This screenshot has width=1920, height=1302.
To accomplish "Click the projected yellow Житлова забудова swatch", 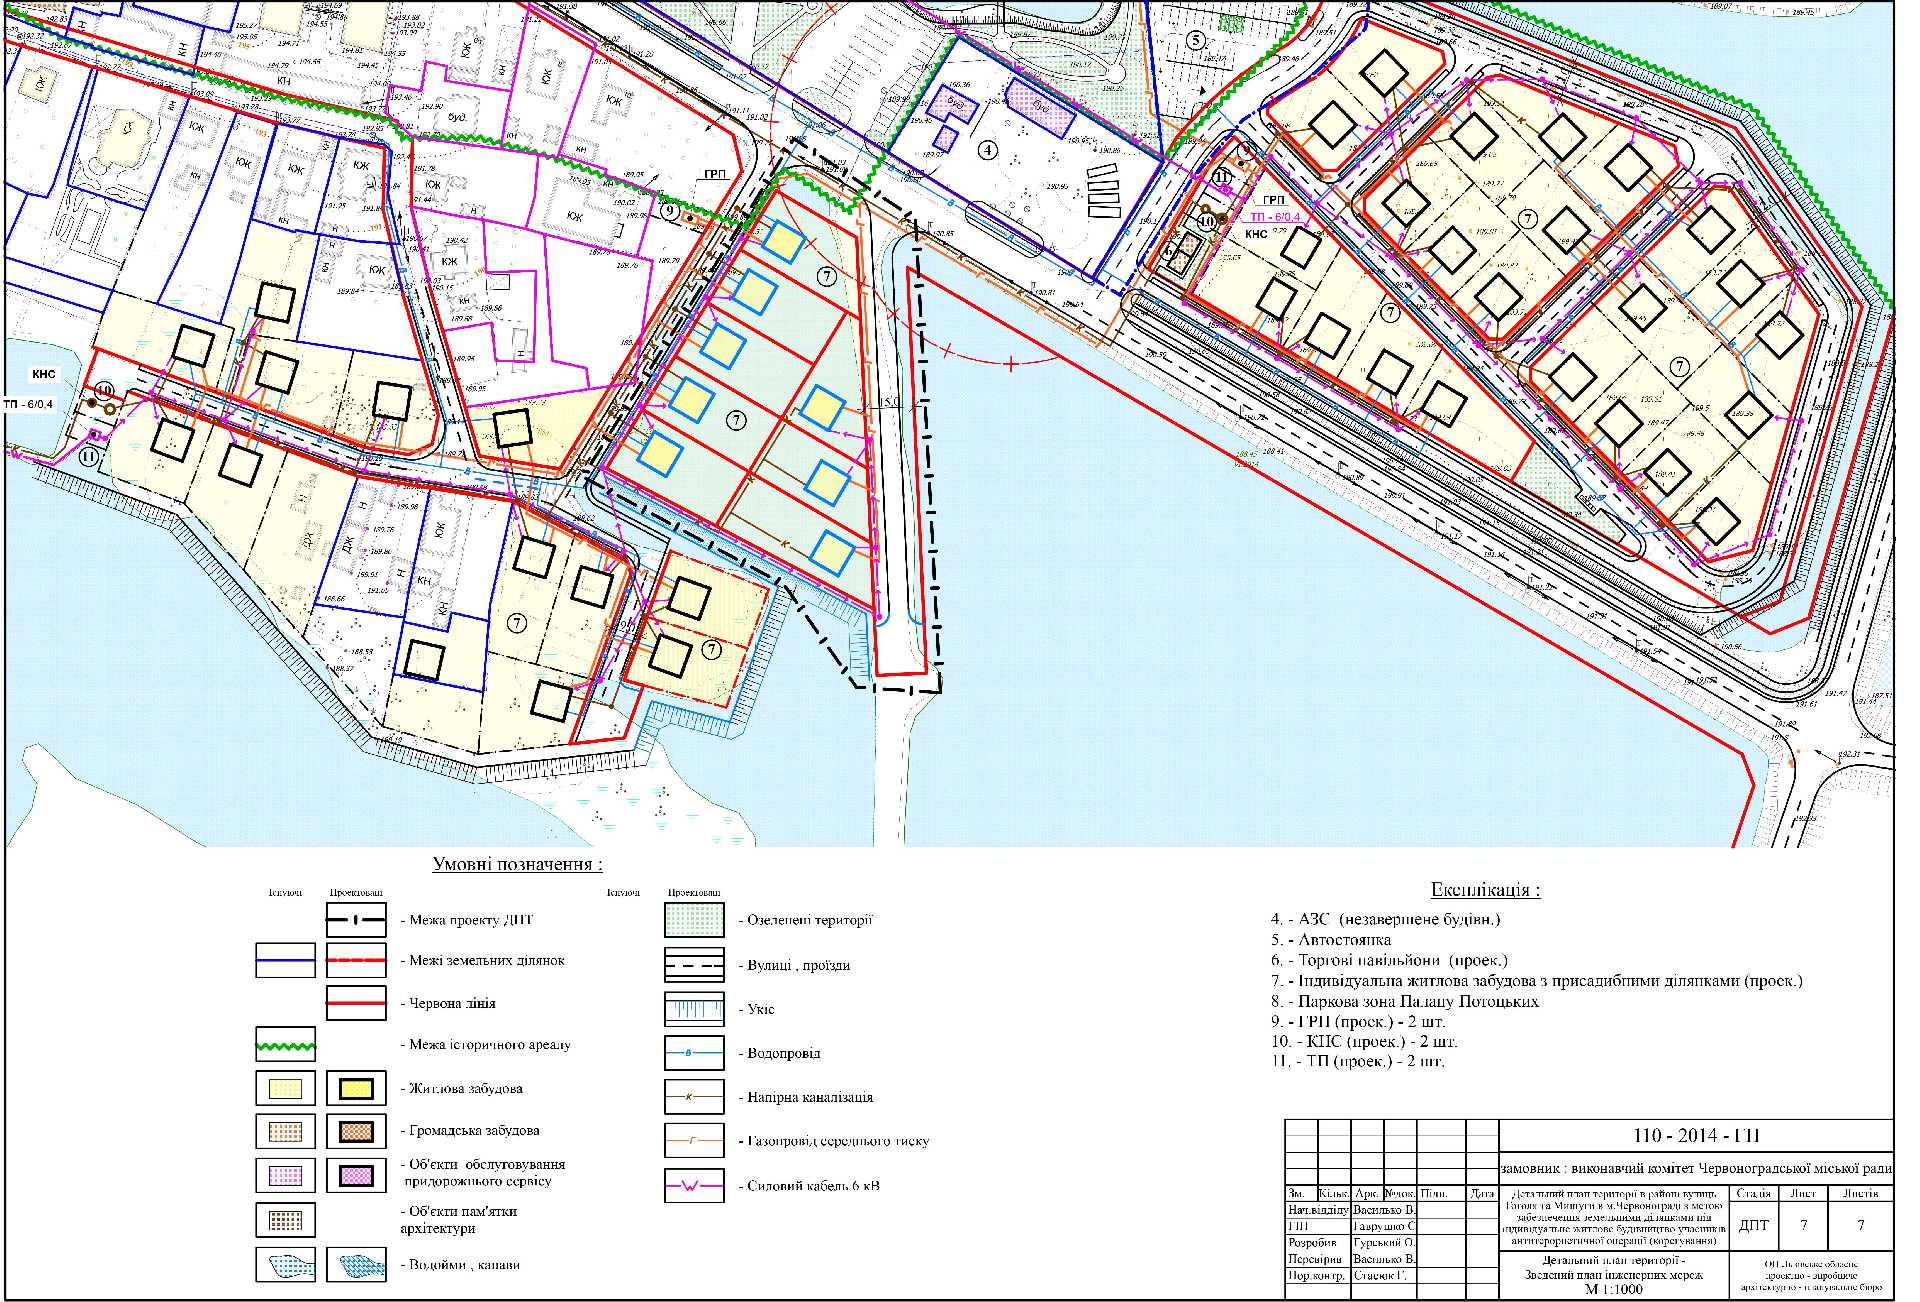I will click(x=356, y=1088).
